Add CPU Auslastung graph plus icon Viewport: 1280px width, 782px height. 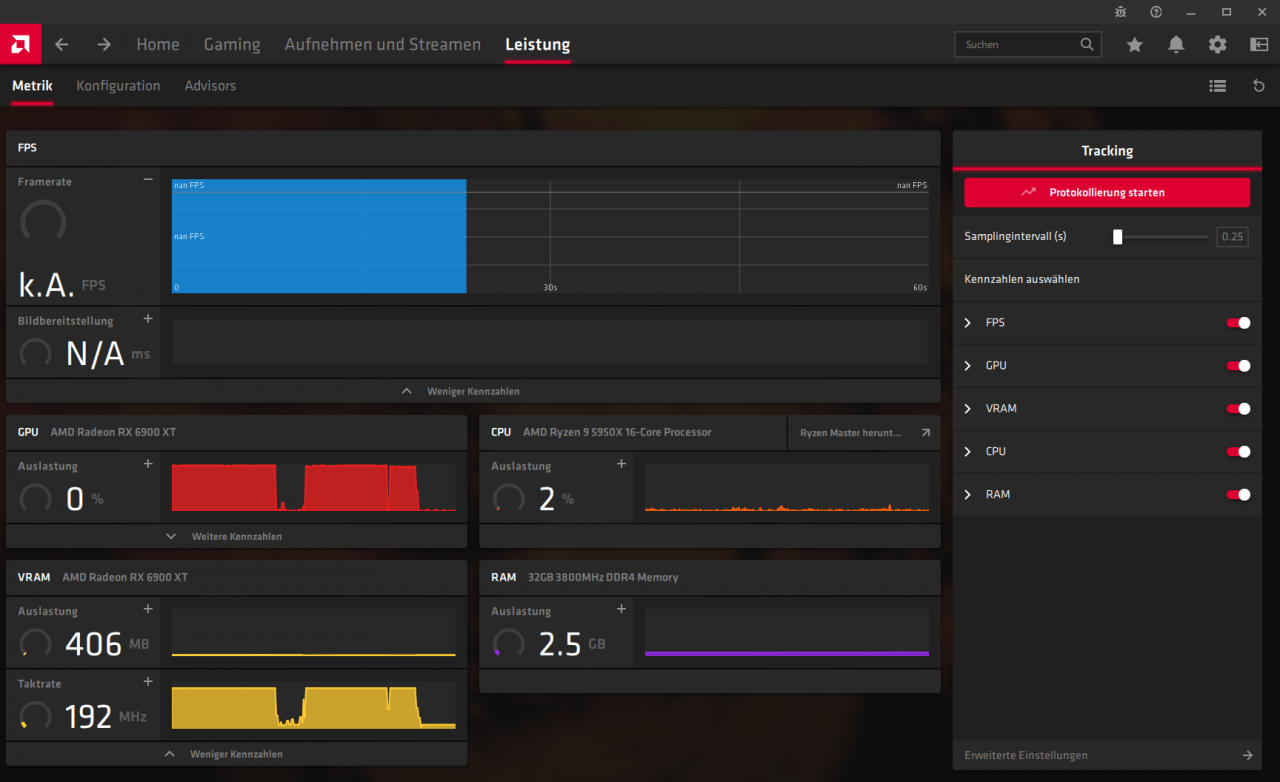[621, 464]
